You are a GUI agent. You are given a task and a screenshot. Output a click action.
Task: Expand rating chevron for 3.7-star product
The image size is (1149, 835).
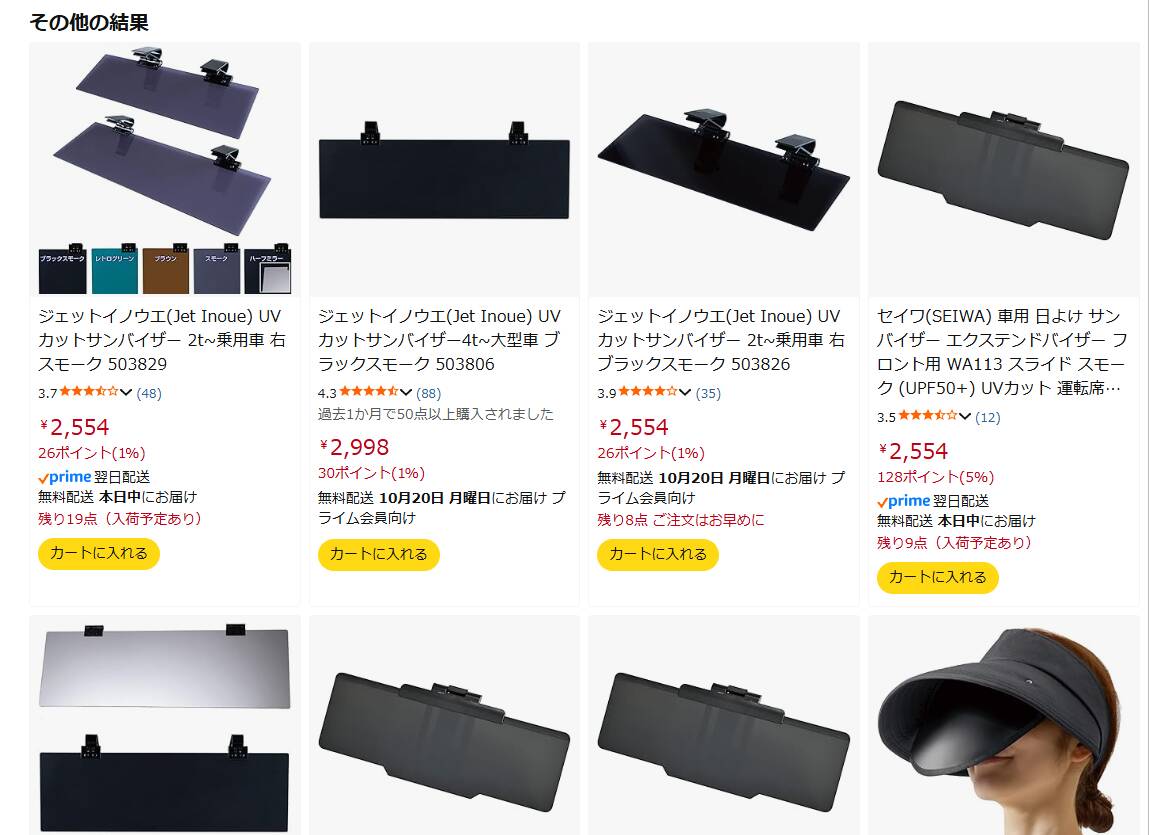(126, 393)
